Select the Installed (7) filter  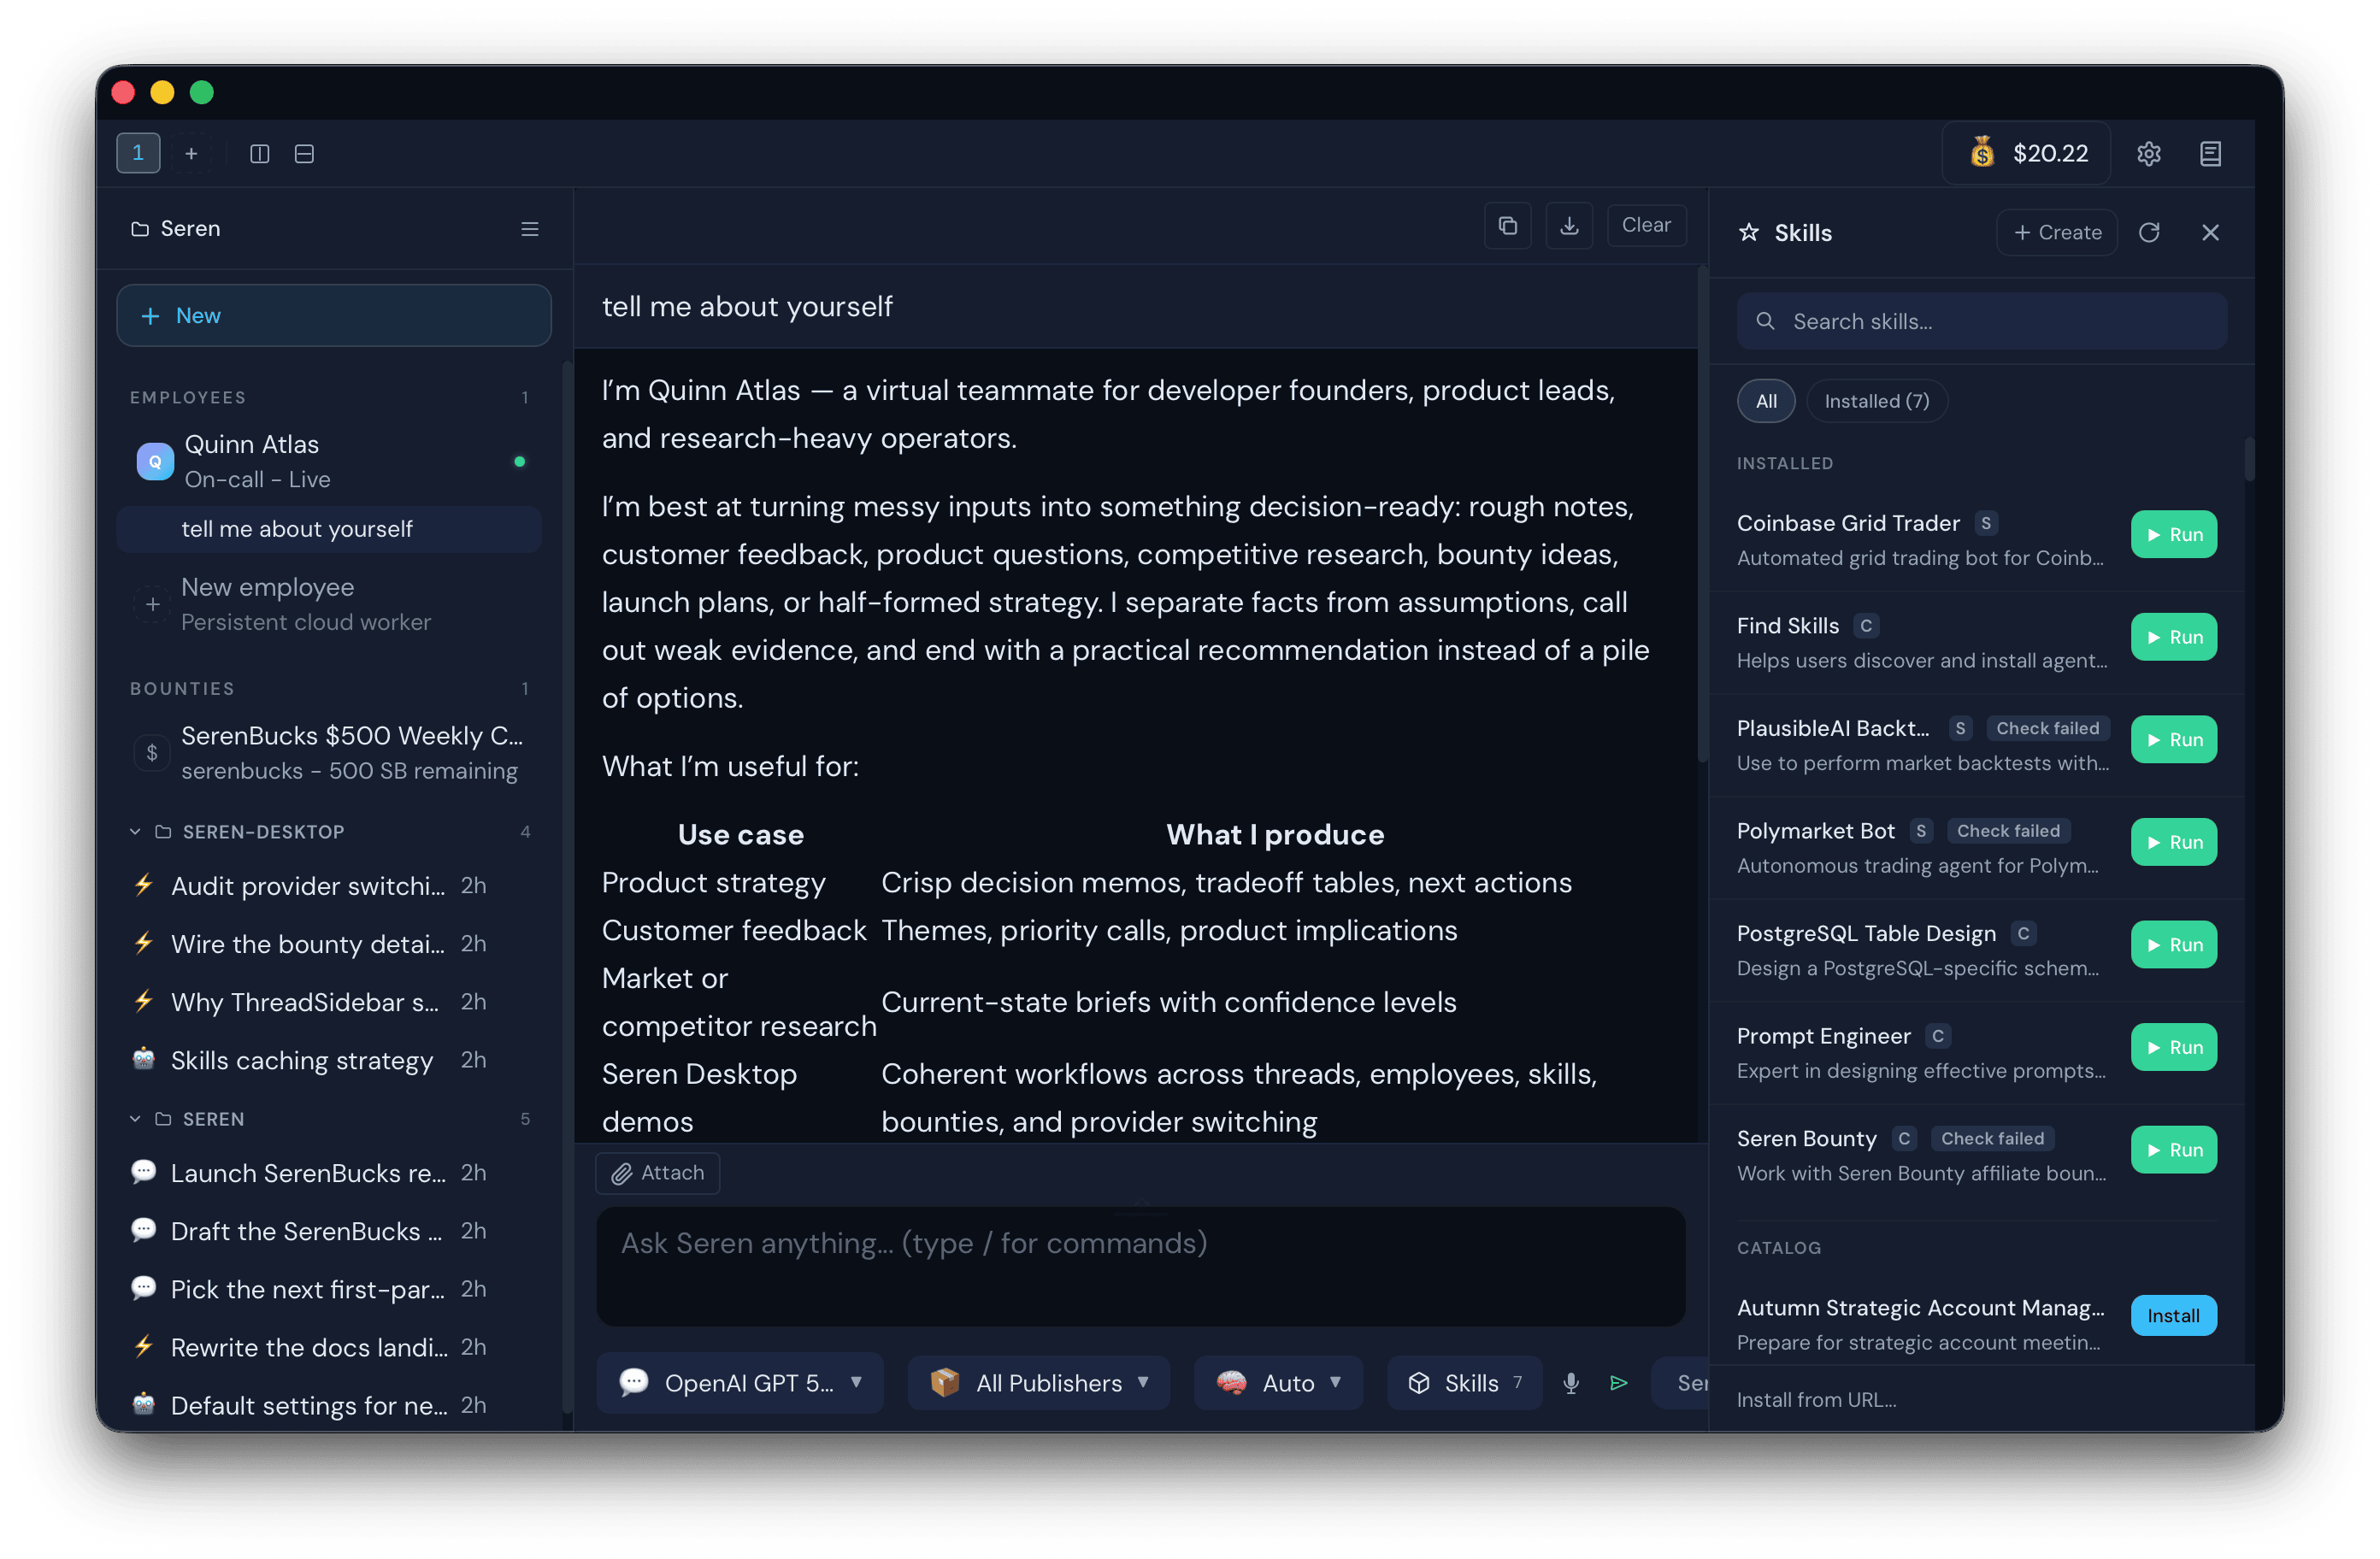pyautogui.click(x=1876, y=401)
